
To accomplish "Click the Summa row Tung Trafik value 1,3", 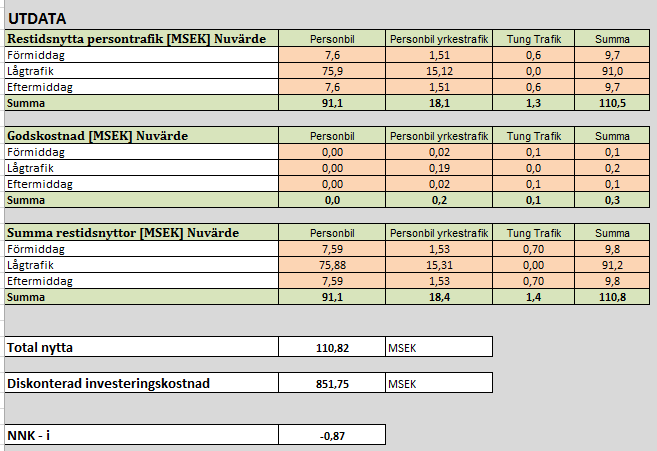I will pyautogui.click(x=533, y=103).
